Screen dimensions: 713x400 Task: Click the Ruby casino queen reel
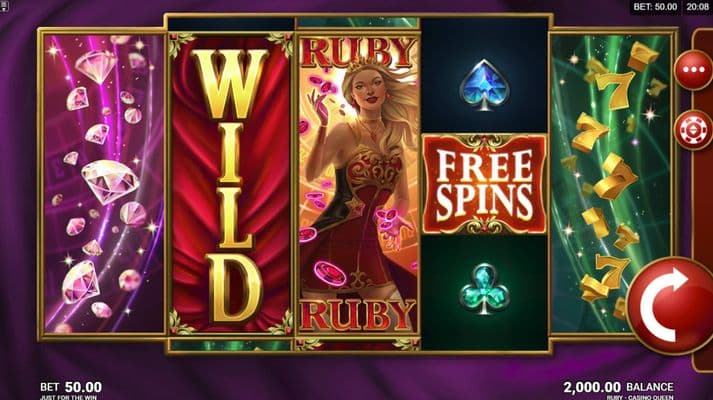(x=358, y=184)
